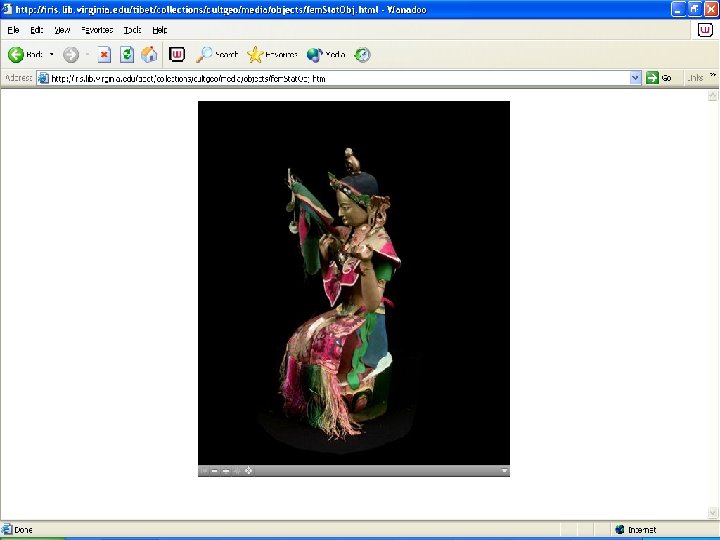Viewport: 720px width, 540px height.
Task: Open the Help menu
Action: 159,30
